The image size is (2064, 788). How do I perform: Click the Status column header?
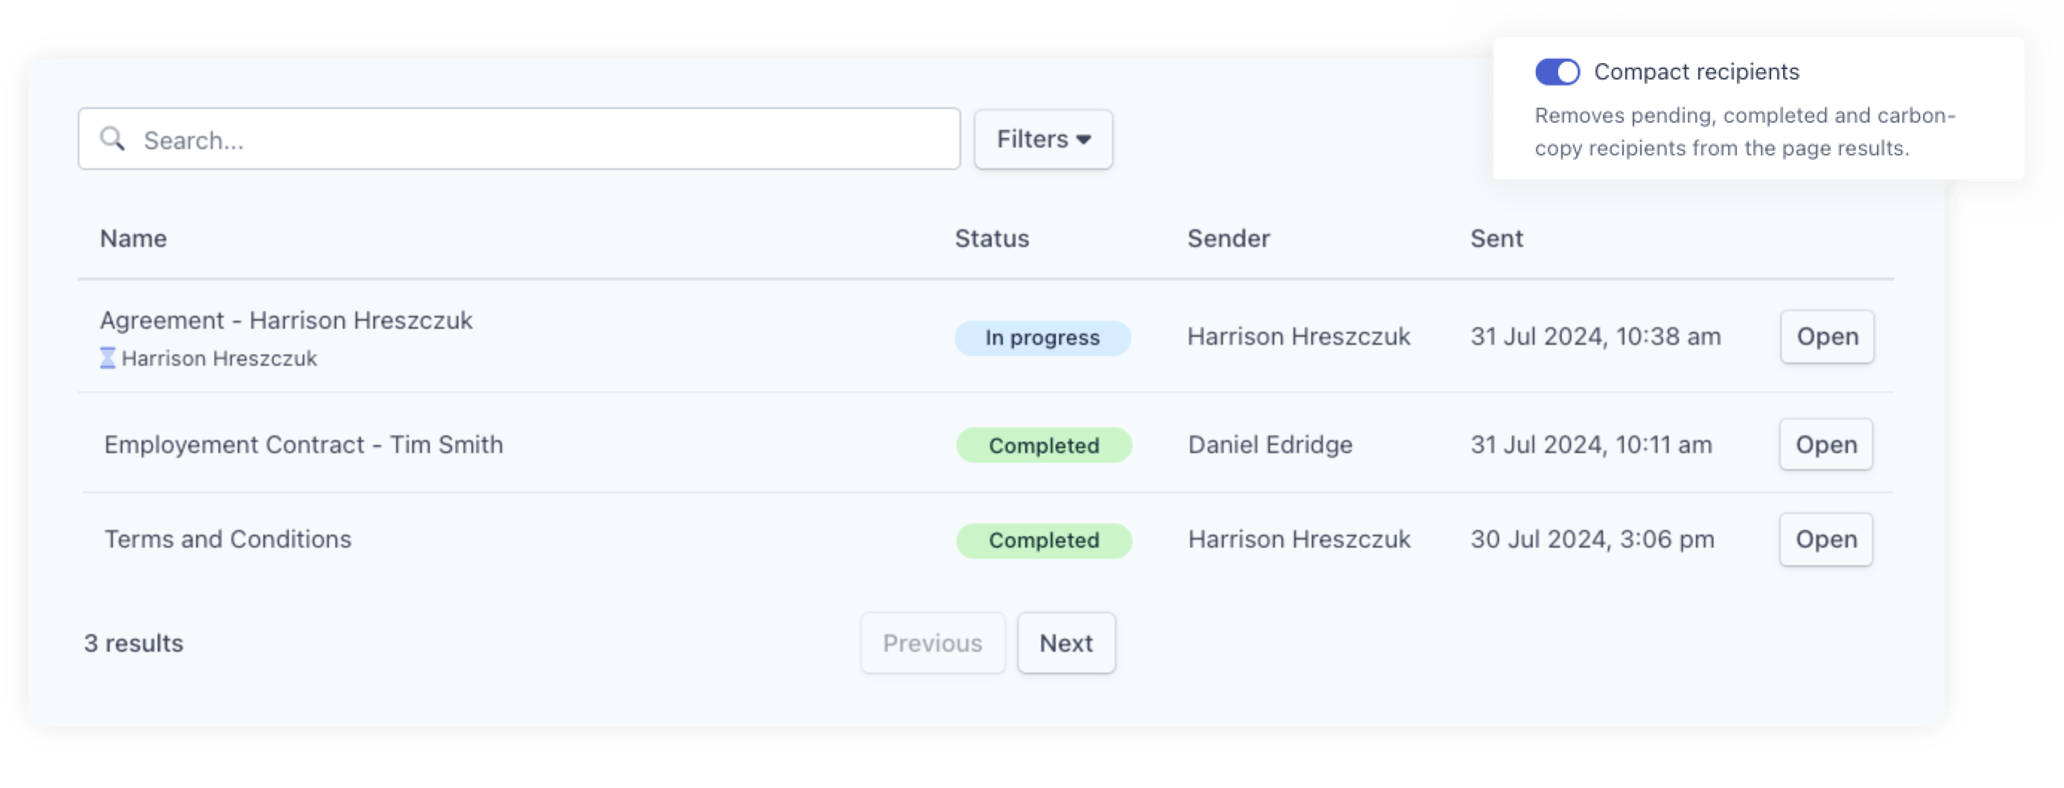pos(991,239)
